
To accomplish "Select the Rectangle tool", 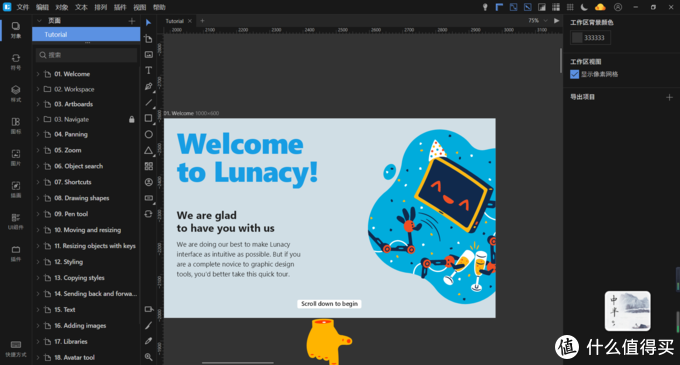I will pos(148,118).
